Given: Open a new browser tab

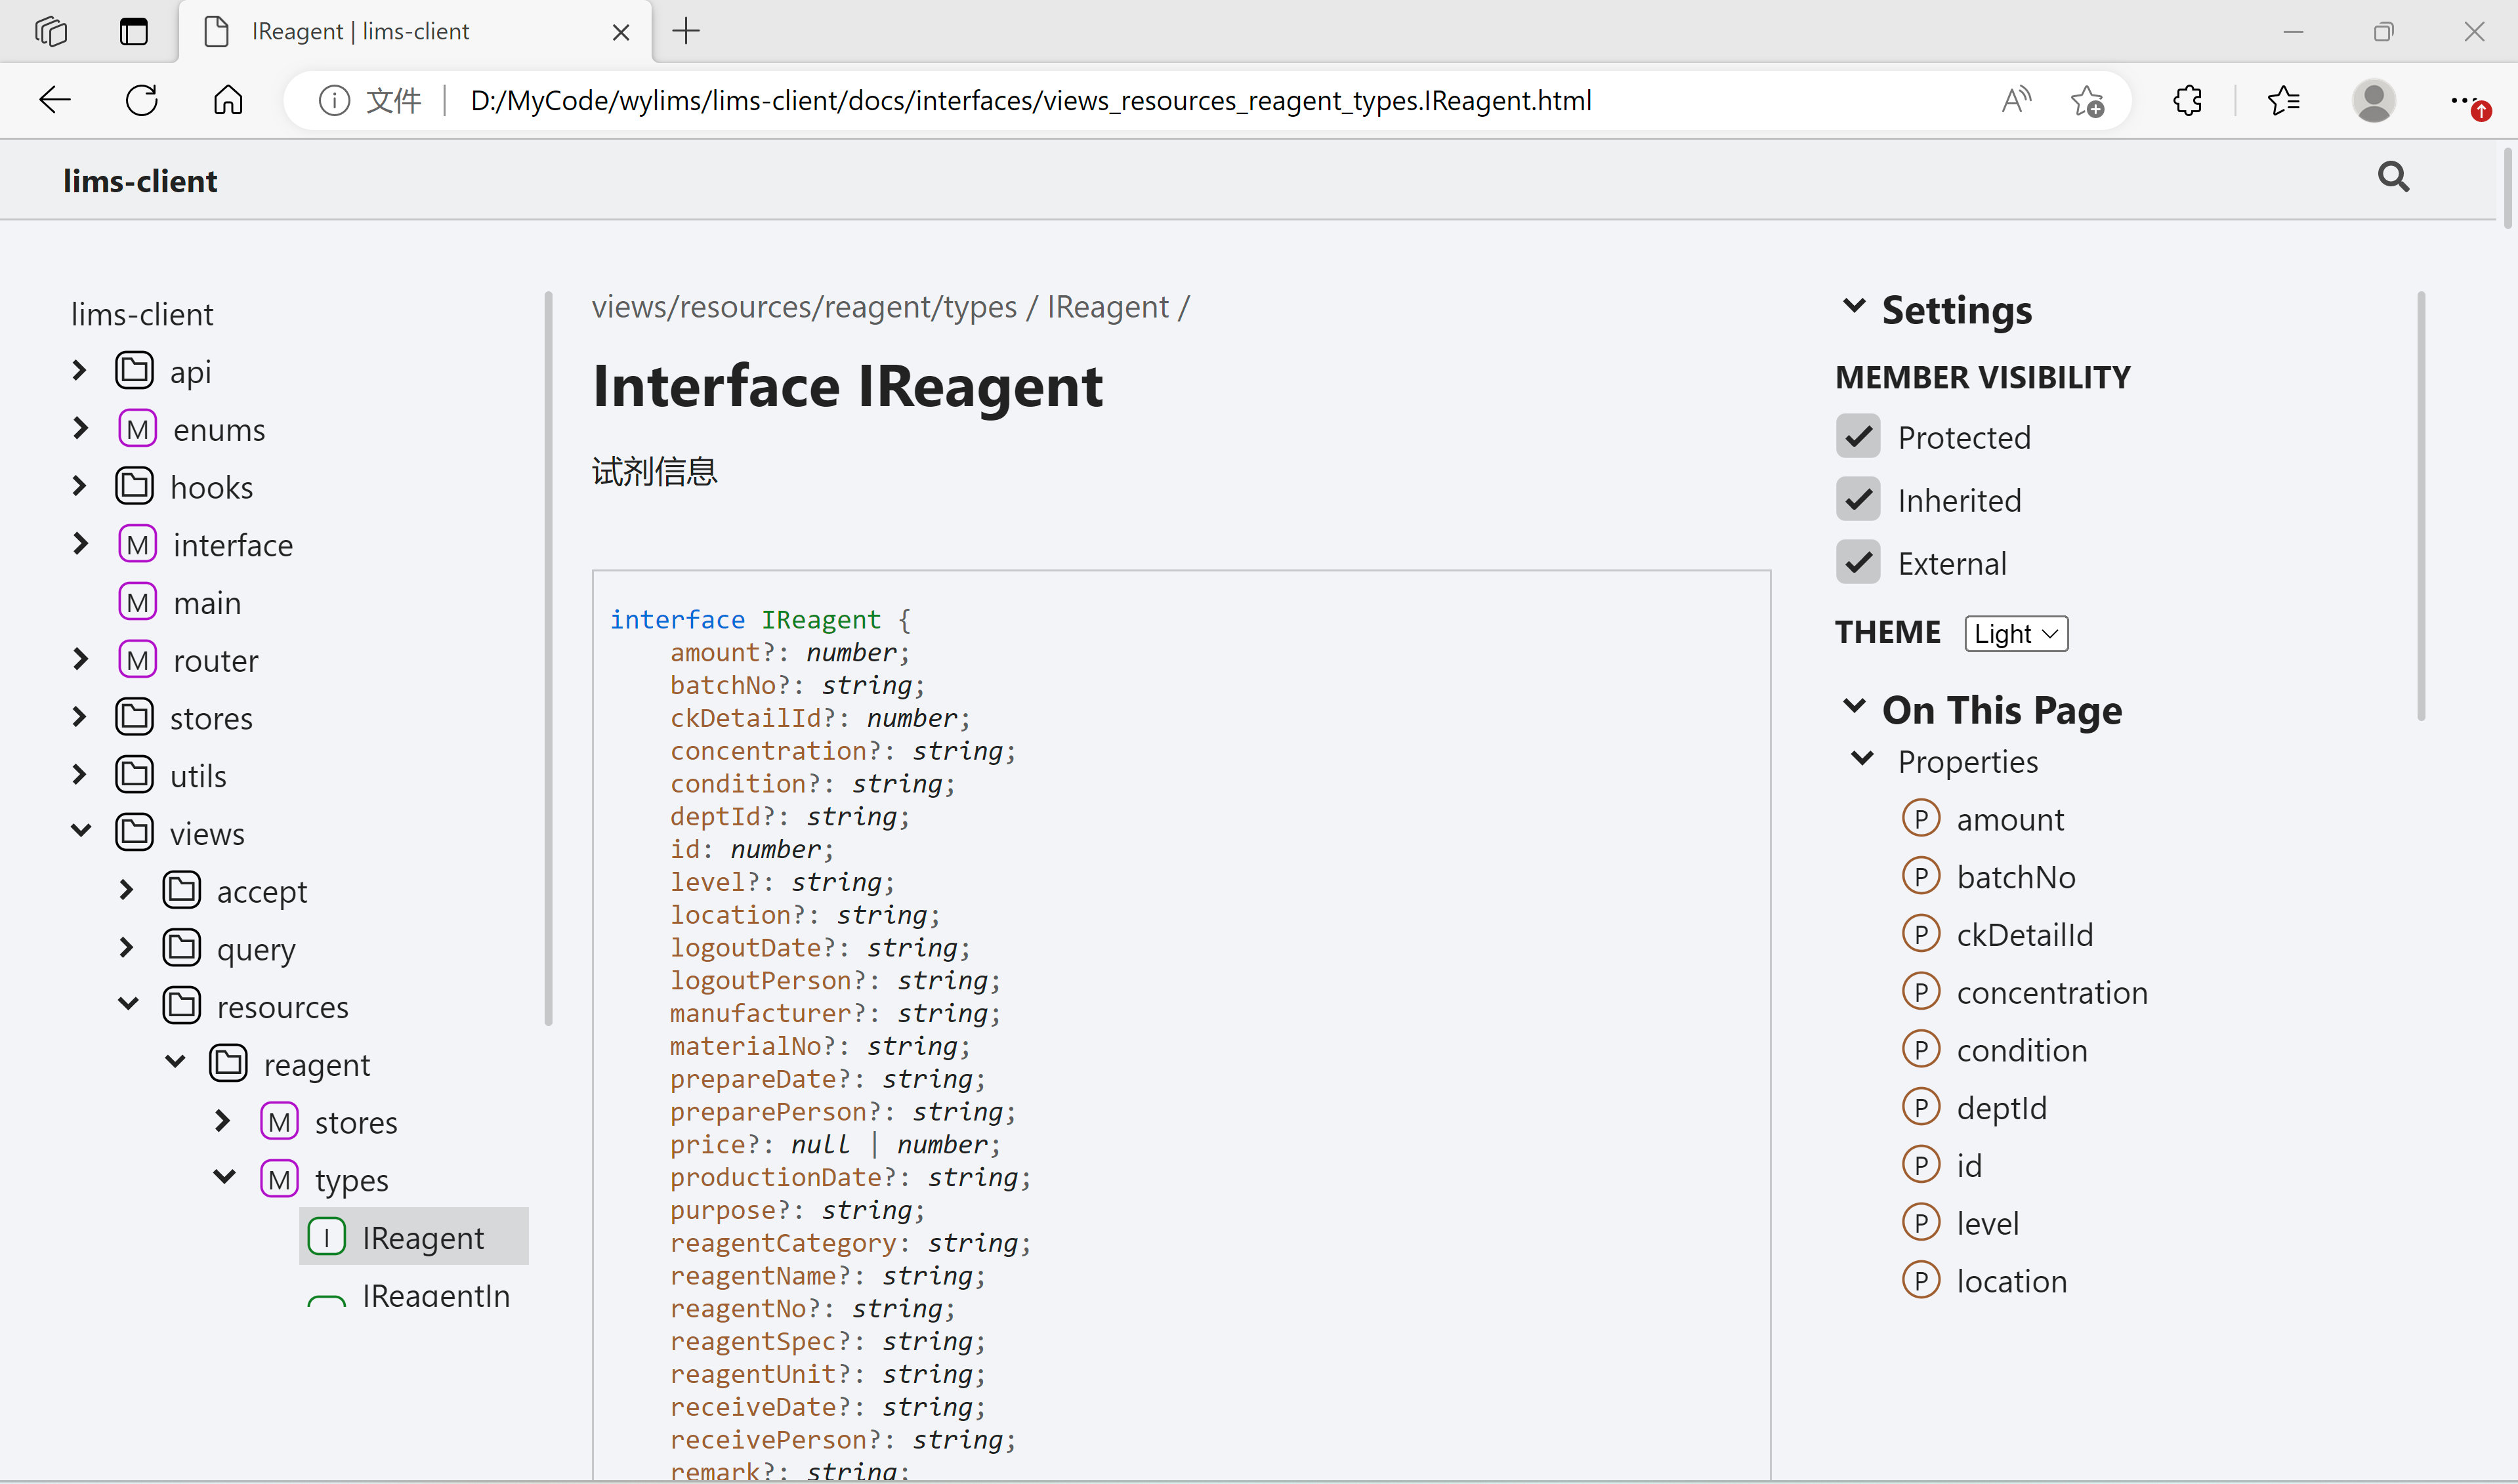Looking at the screenshot, I should coord(686,31).
